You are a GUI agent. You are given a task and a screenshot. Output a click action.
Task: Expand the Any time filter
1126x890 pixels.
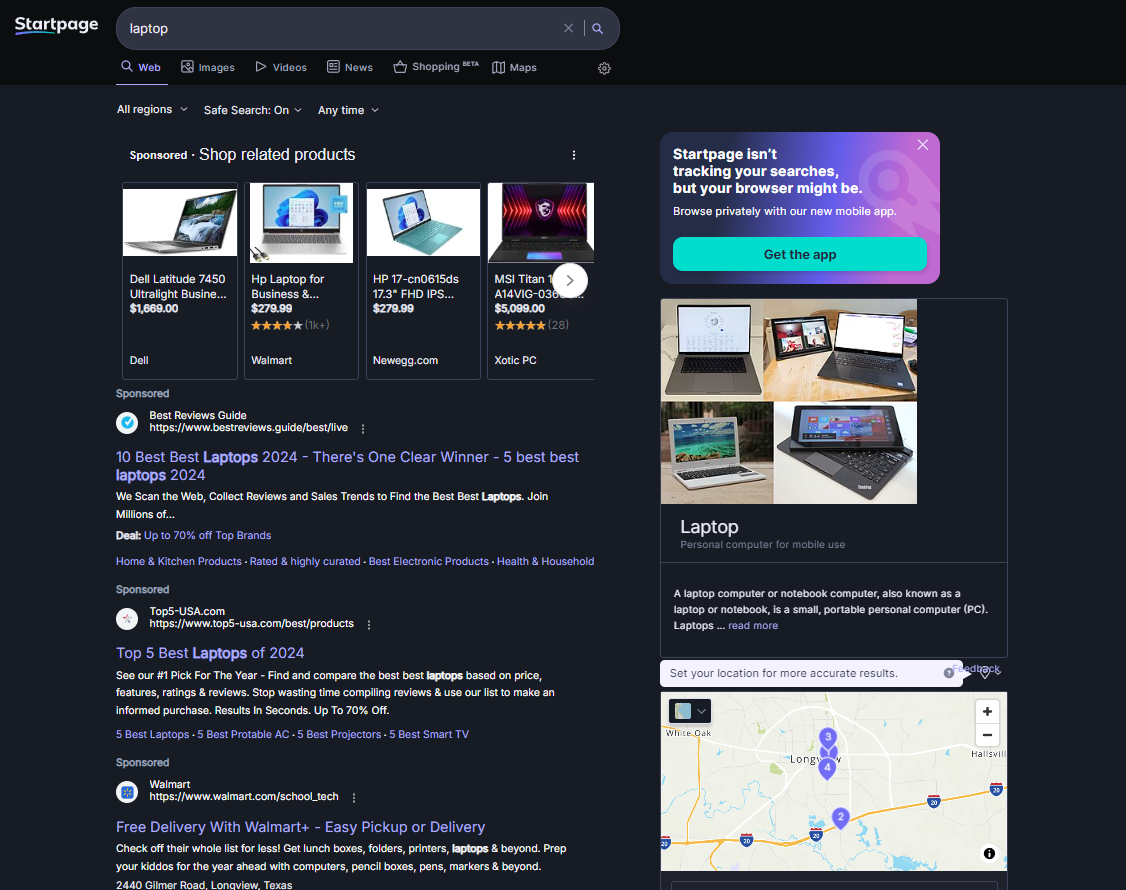(x=348, y=110)
